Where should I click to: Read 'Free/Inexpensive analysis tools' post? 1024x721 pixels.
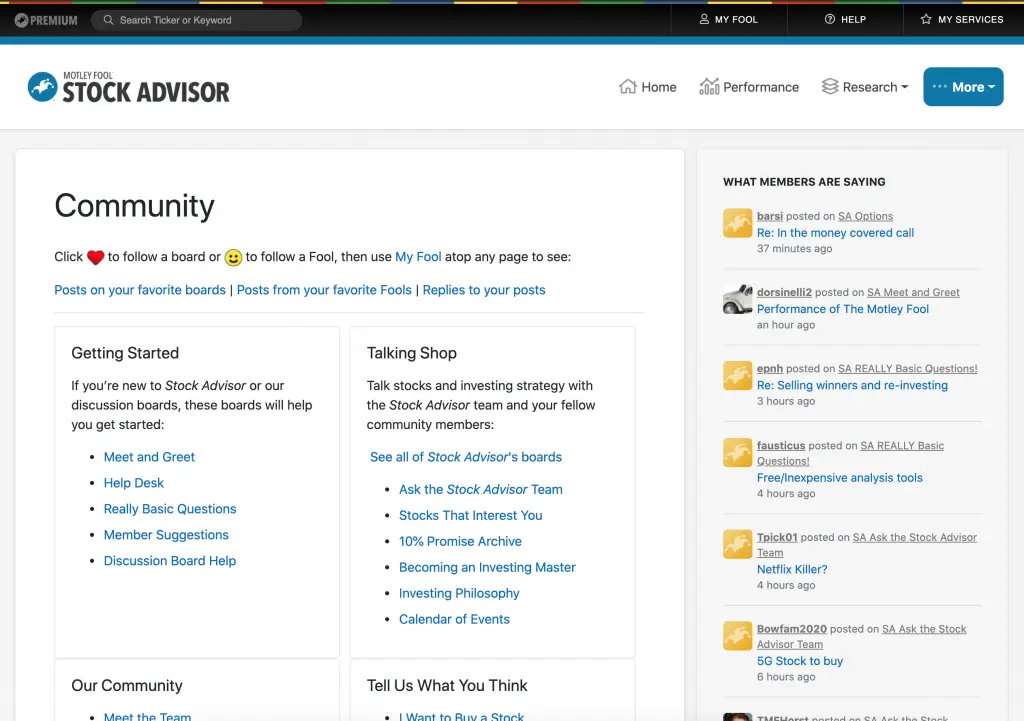point(840,478)
